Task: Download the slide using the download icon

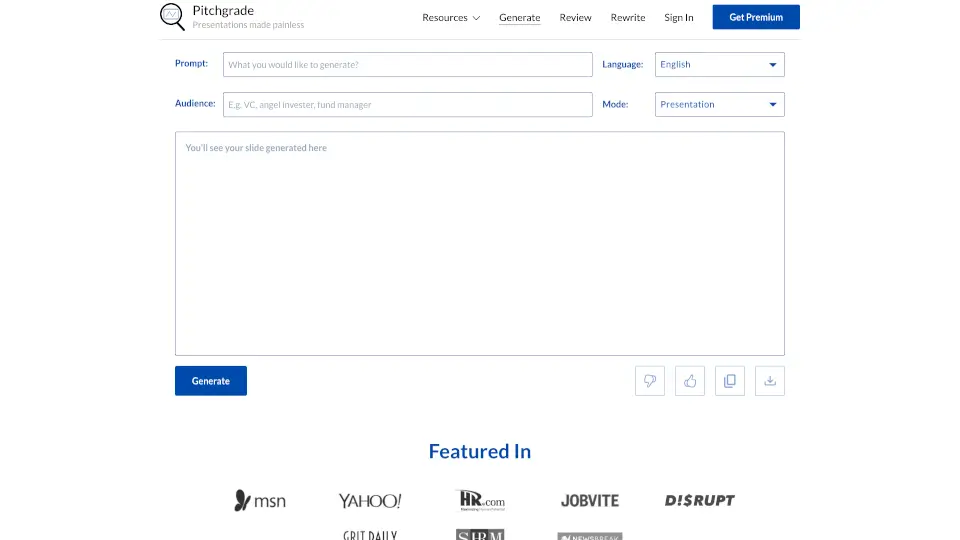Action: (770, 381)
